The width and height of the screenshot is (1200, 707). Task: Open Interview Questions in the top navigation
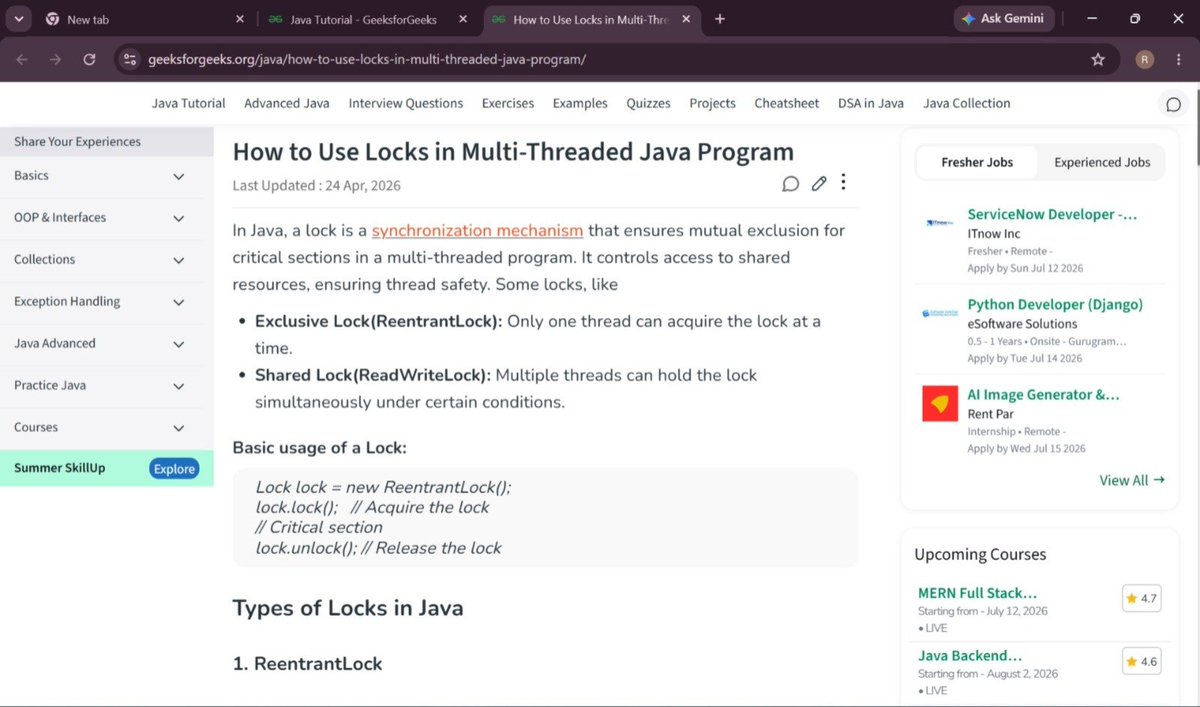point(406,103)
